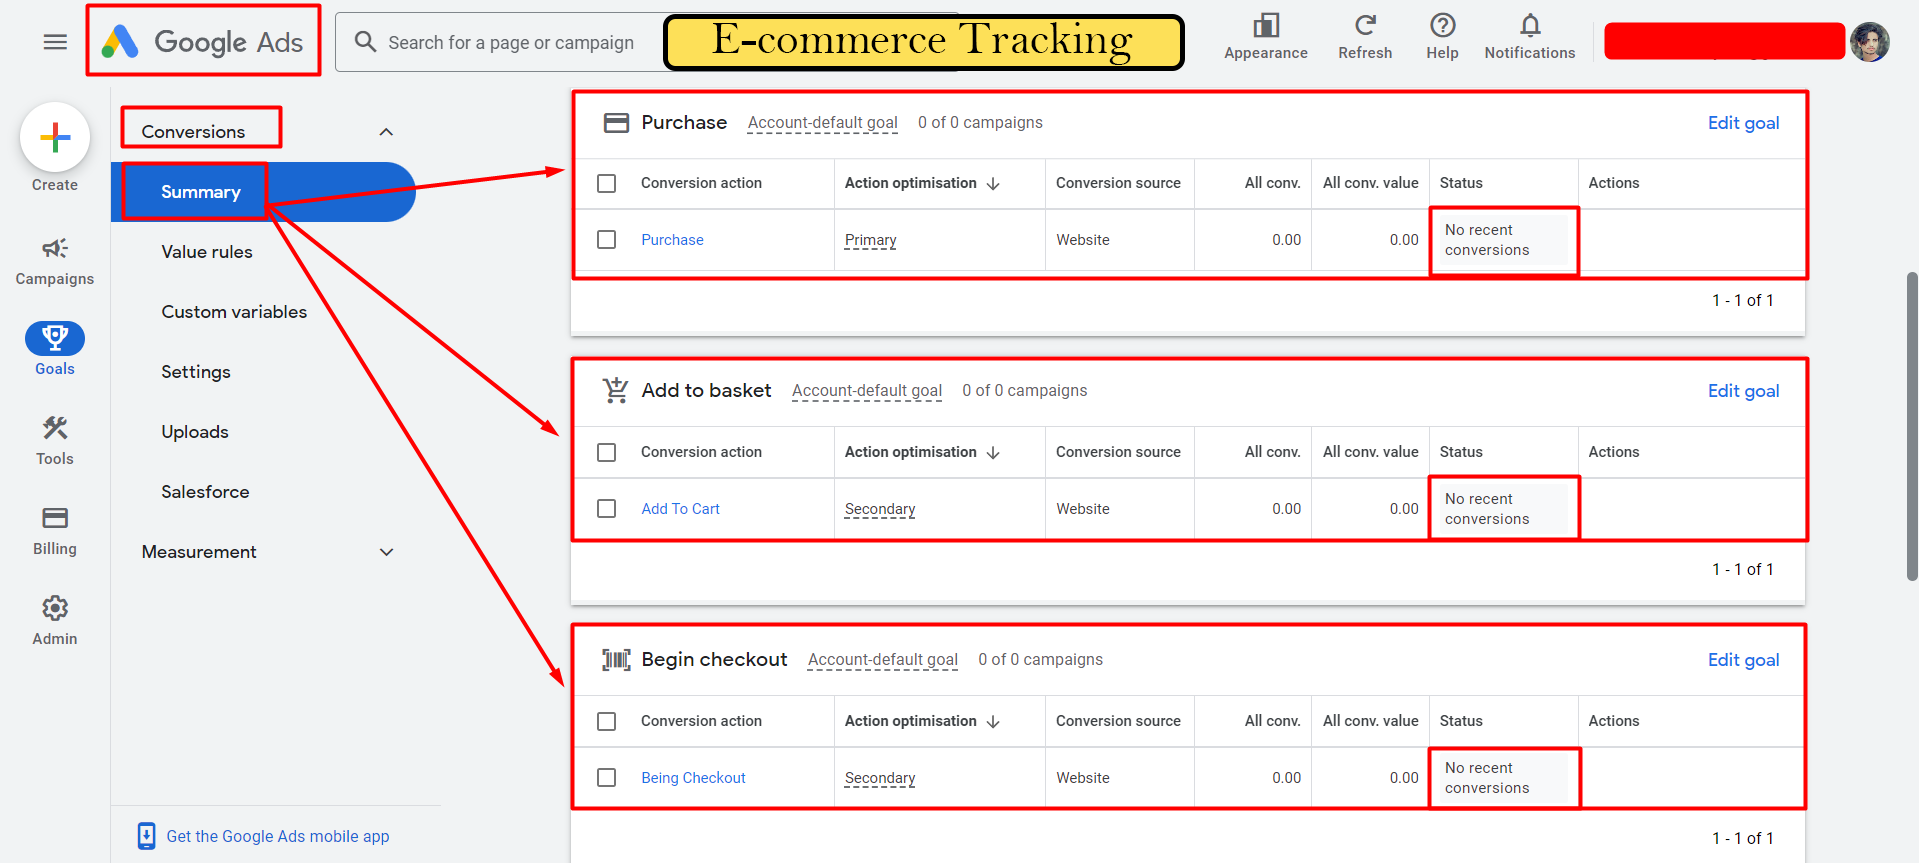The width and height of the screenshot is (1919, 863).
Task: Select Custom variables menu item
Action: pos(234,312)
